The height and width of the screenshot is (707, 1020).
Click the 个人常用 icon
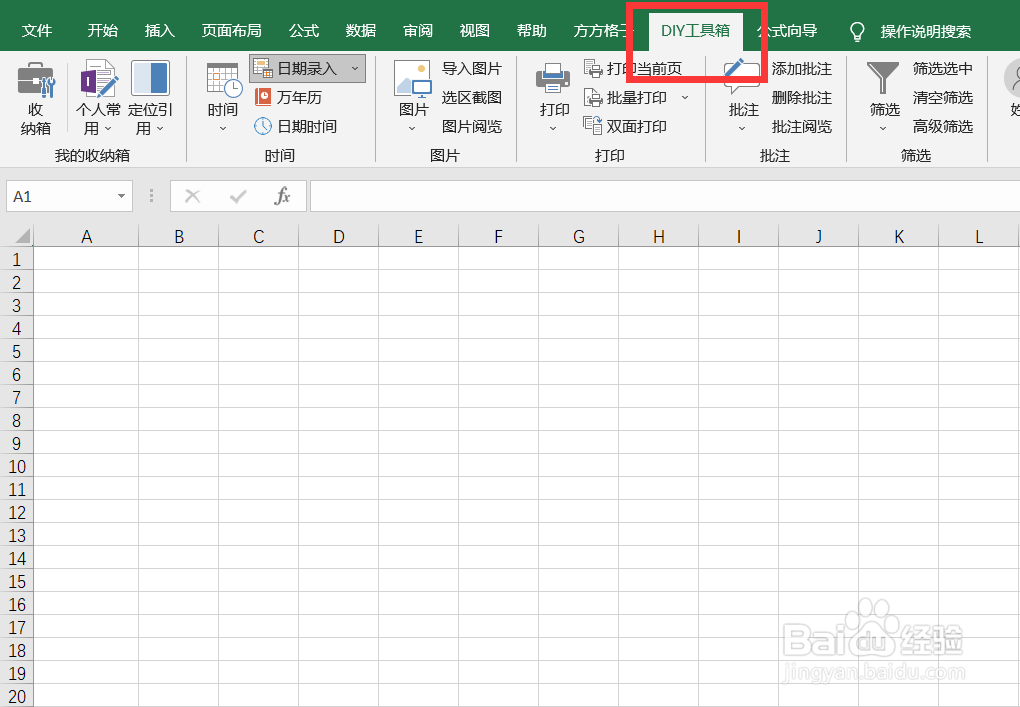tap(98, 79)
